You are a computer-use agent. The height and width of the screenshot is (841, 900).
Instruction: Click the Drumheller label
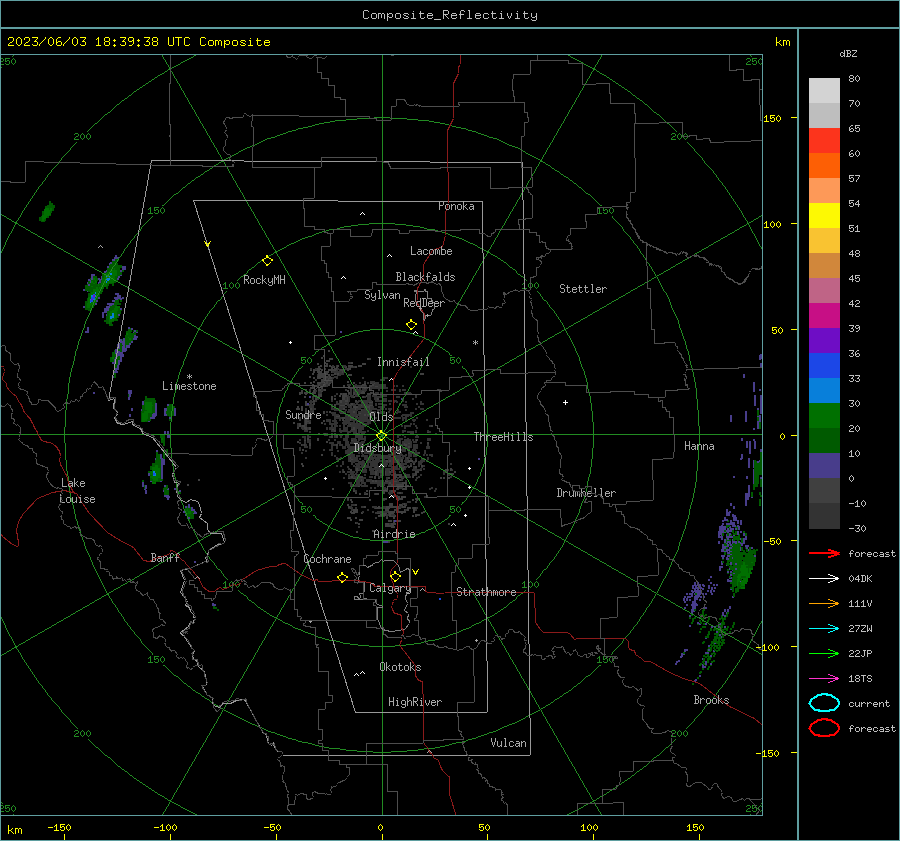point(586,493)
